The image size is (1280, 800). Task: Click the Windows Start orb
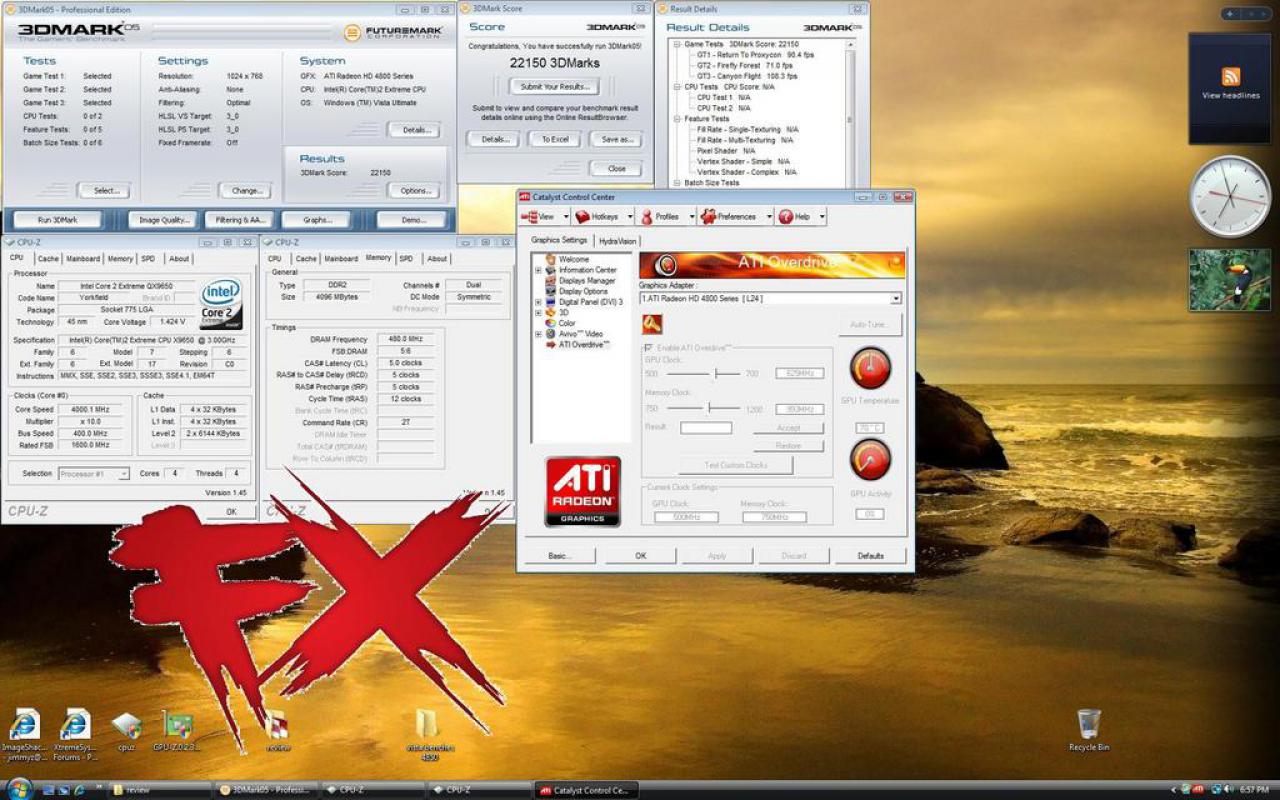click(19, 789)
